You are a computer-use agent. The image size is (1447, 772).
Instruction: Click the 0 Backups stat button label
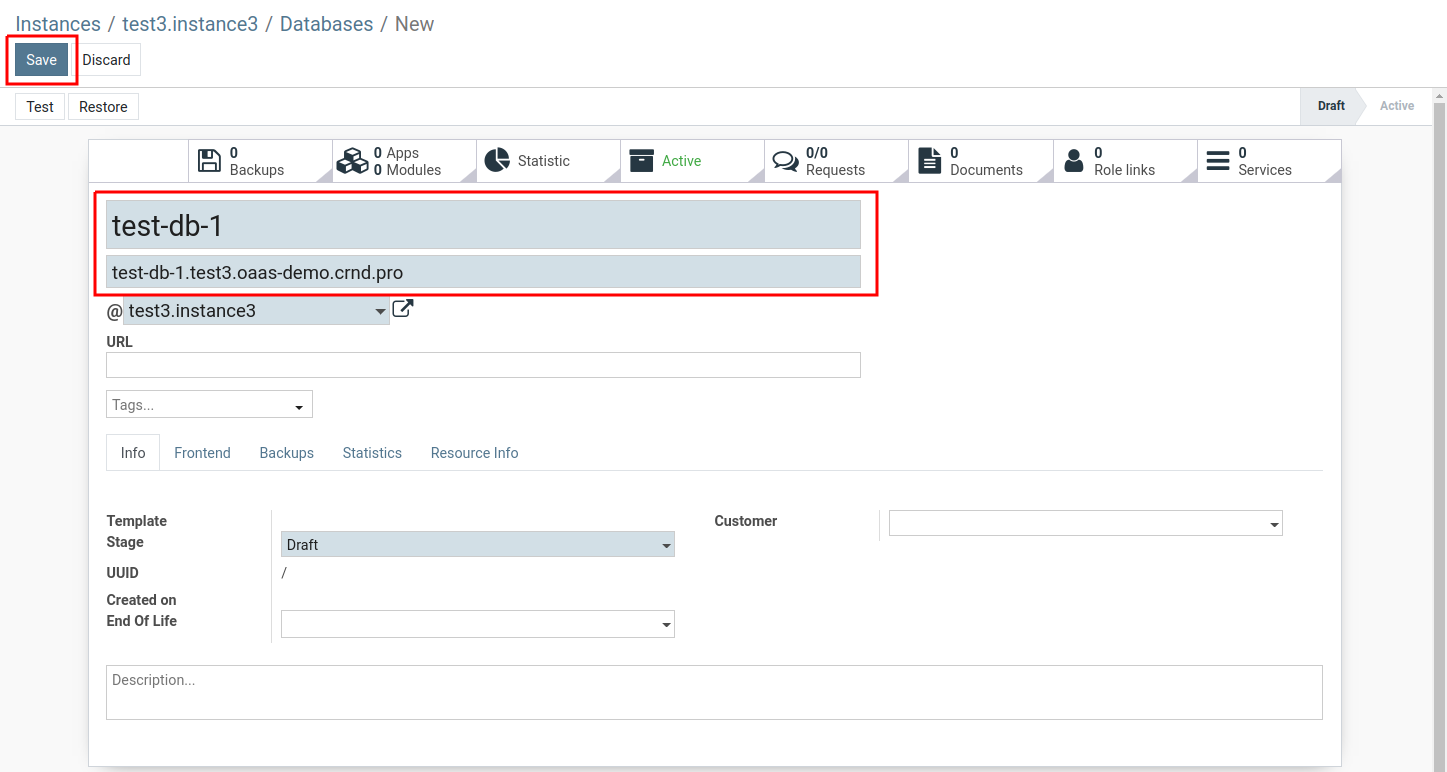coord(257,161)
